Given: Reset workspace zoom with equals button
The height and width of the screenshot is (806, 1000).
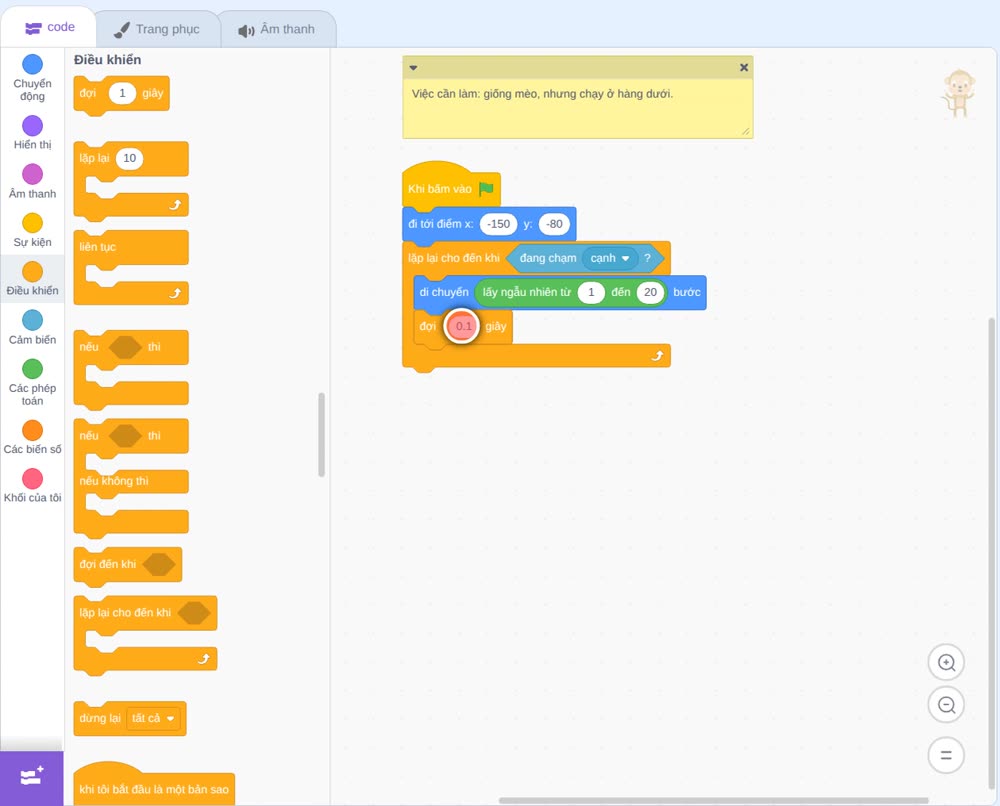Looking at the screenshot, I should point(946,755).
